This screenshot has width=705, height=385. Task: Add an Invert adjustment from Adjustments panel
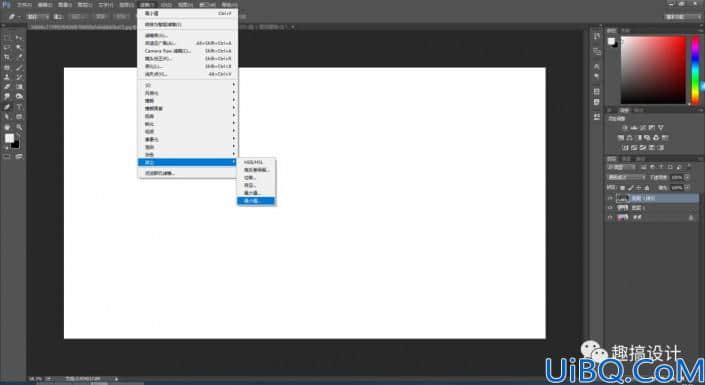pyautogui.click(x=626, y=148)
